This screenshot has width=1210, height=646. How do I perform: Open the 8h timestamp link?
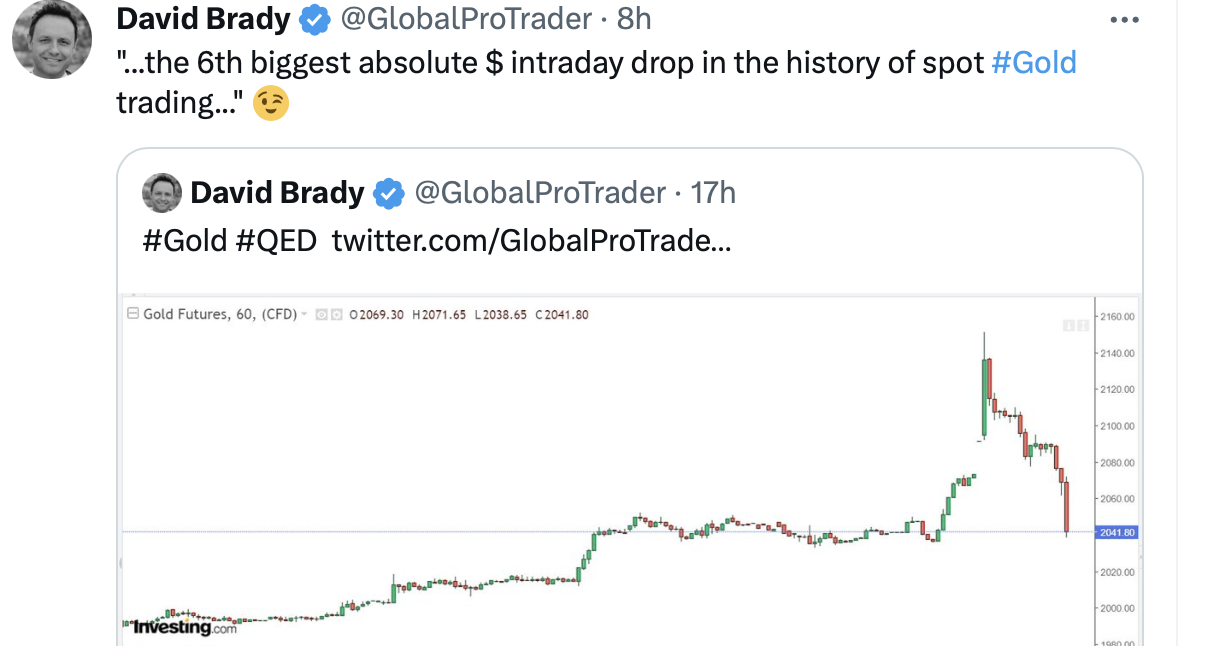pos(634,19)
